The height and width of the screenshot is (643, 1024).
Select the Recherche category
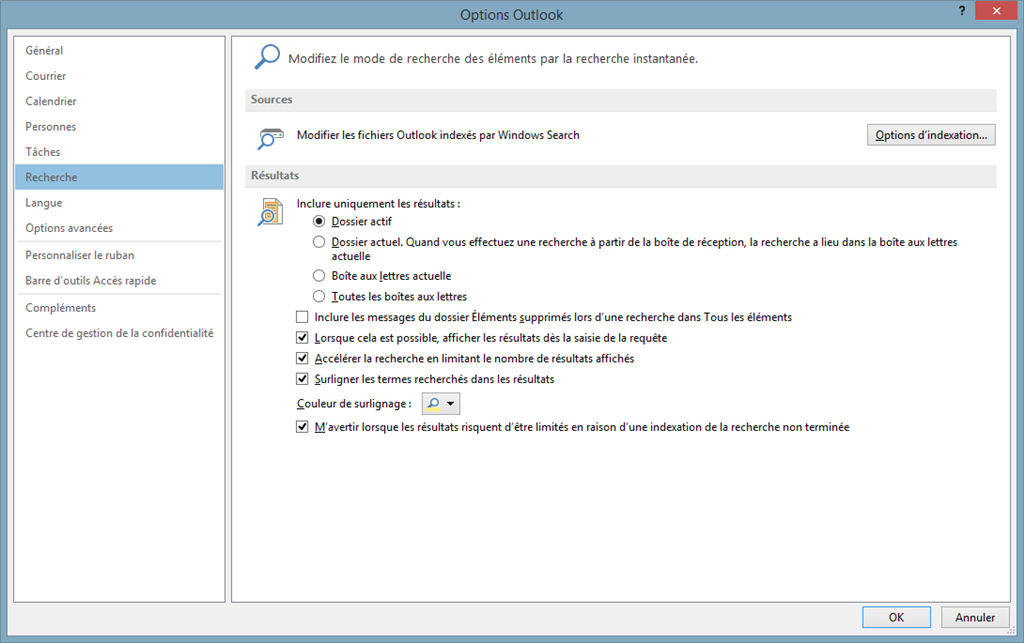point(119,177)
